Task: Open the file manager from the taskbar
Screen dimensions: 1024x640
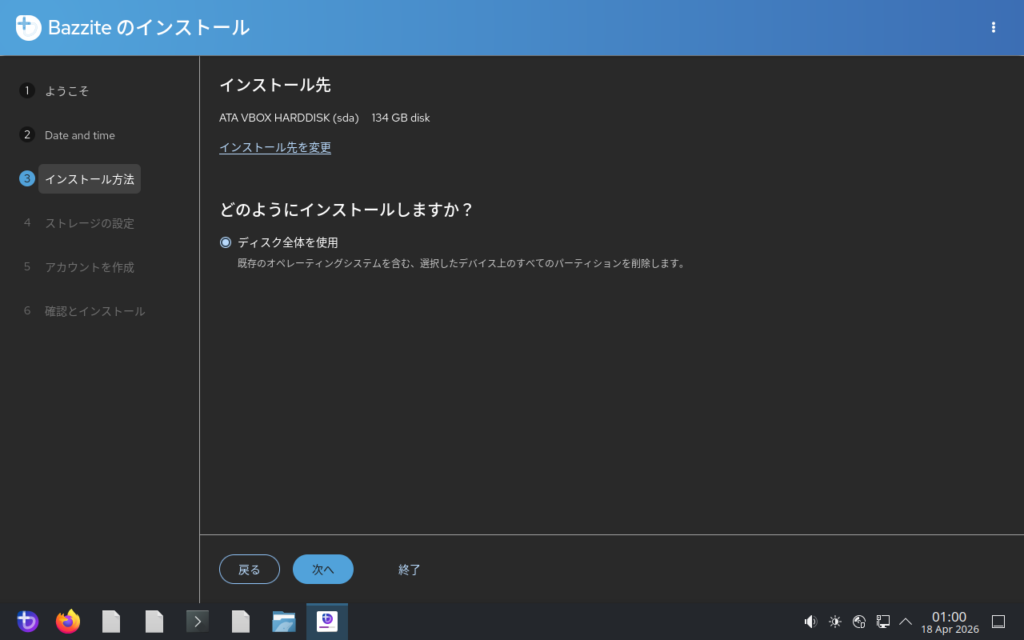Action: pyautogui.click(x=284, y=621)
